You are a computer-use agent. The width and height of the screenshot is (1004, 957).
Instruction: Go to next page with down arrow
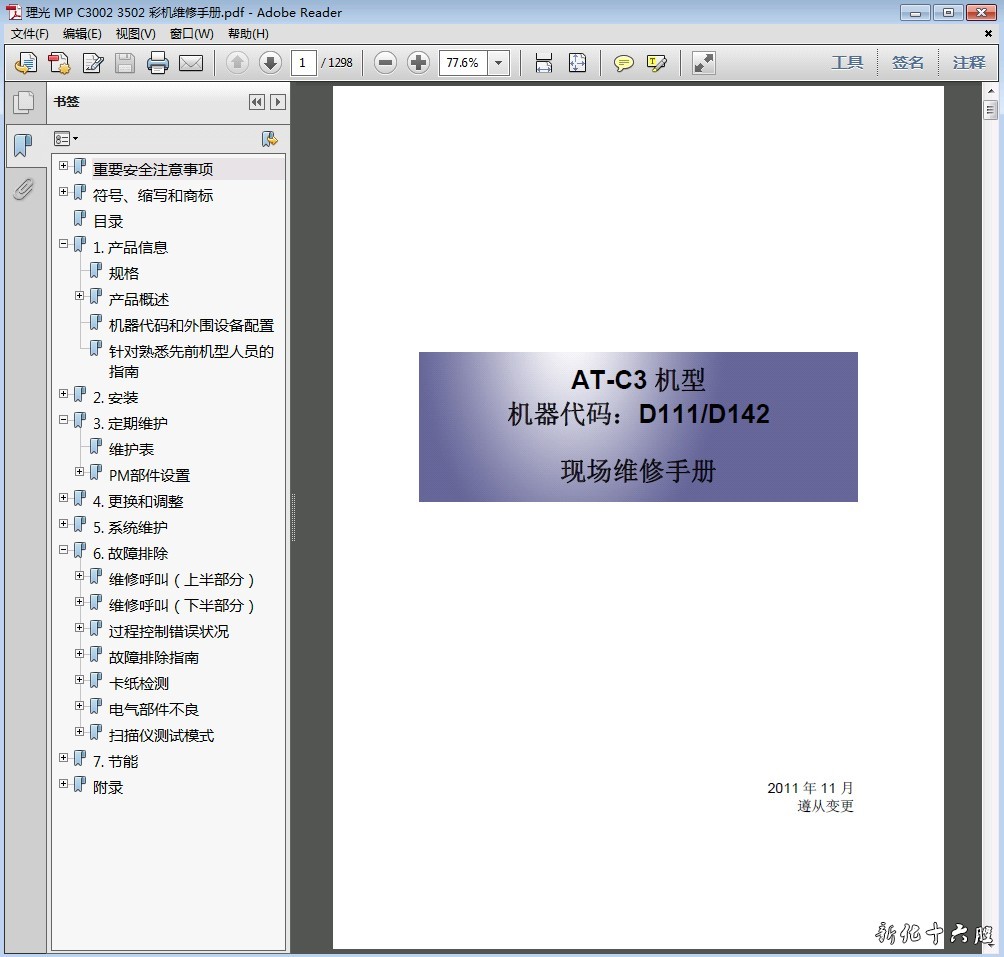[x=270, y=63]
